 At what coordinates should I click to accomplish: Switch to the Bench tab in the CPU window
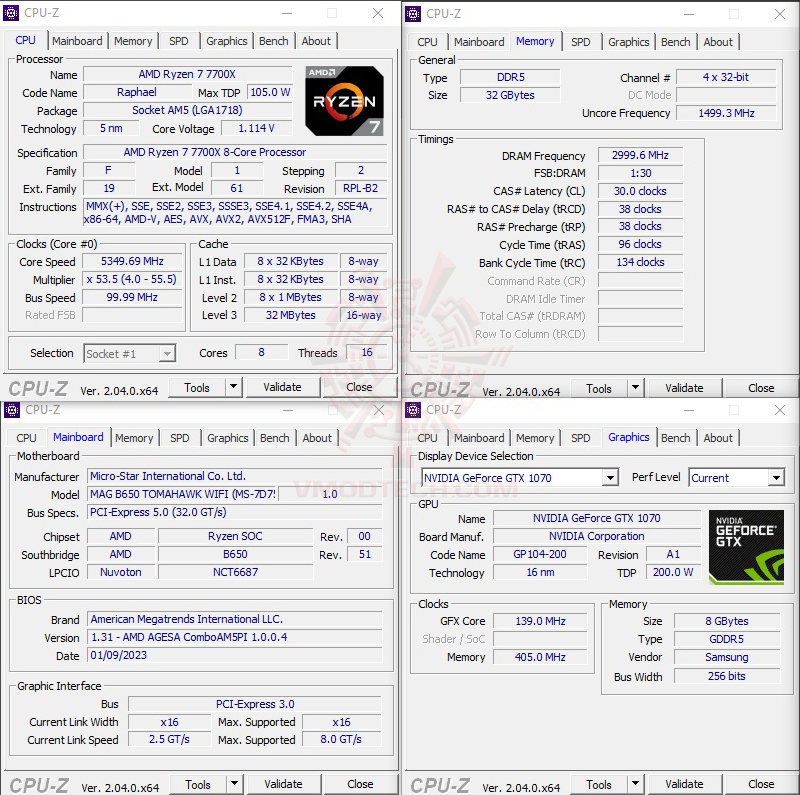point(274,41)
